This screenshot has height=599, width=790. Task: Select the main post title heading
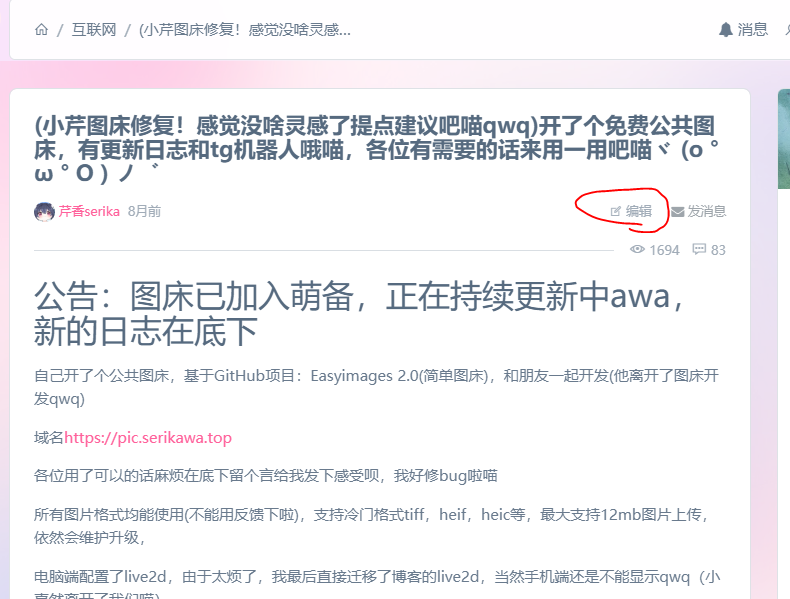tap(377, 150)
